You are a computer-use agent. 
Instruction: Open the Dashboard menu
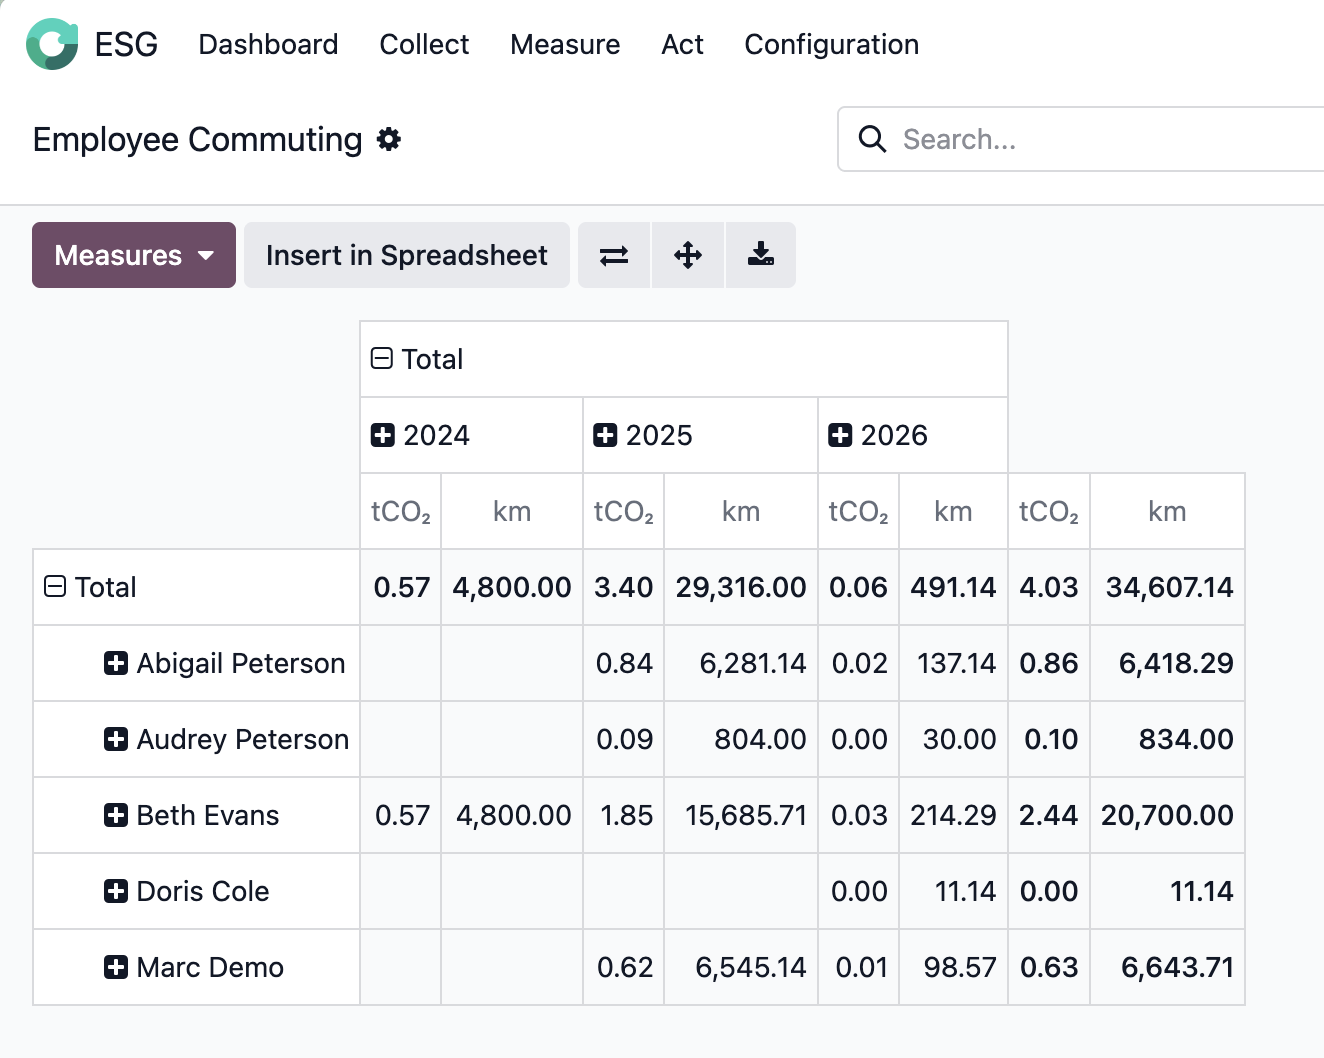pos(268,44)
